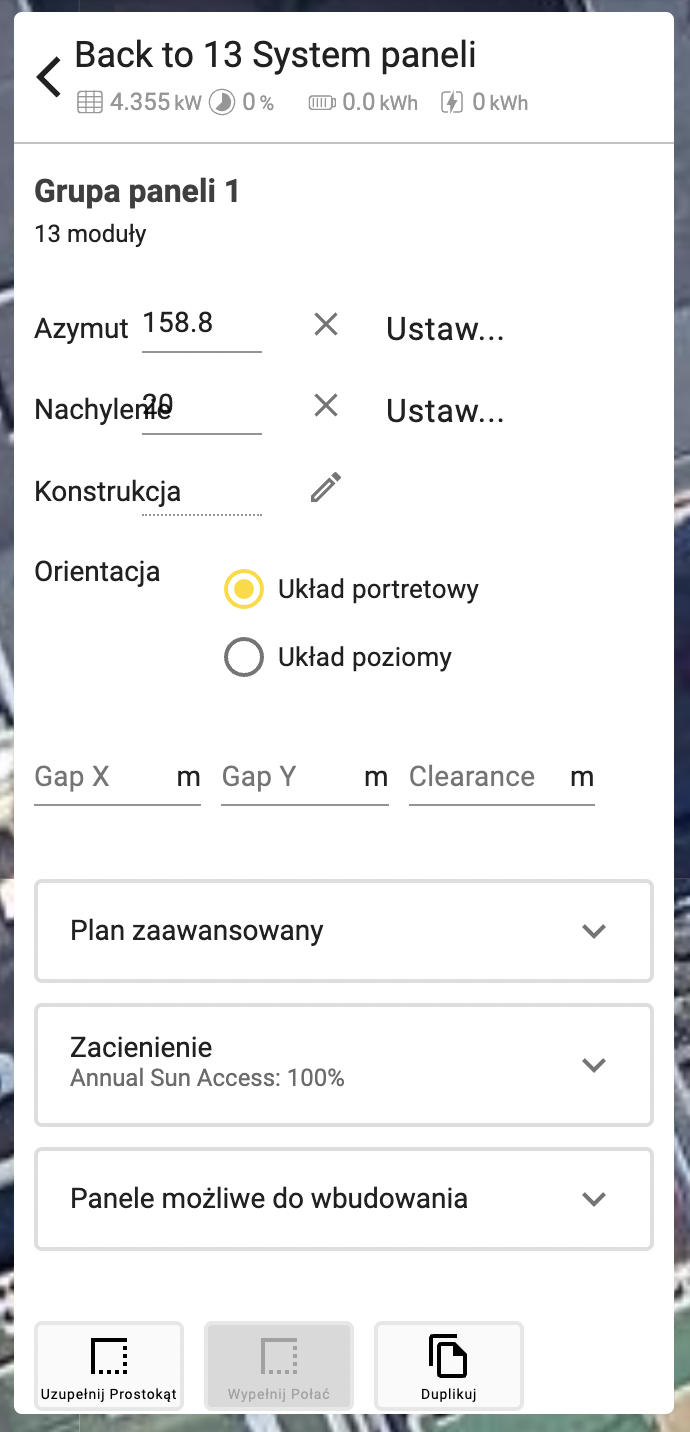Screen dimensions: 690x1432
Task: Expand Panele możliwe do wbudowania section
Action: [344, 1199]
